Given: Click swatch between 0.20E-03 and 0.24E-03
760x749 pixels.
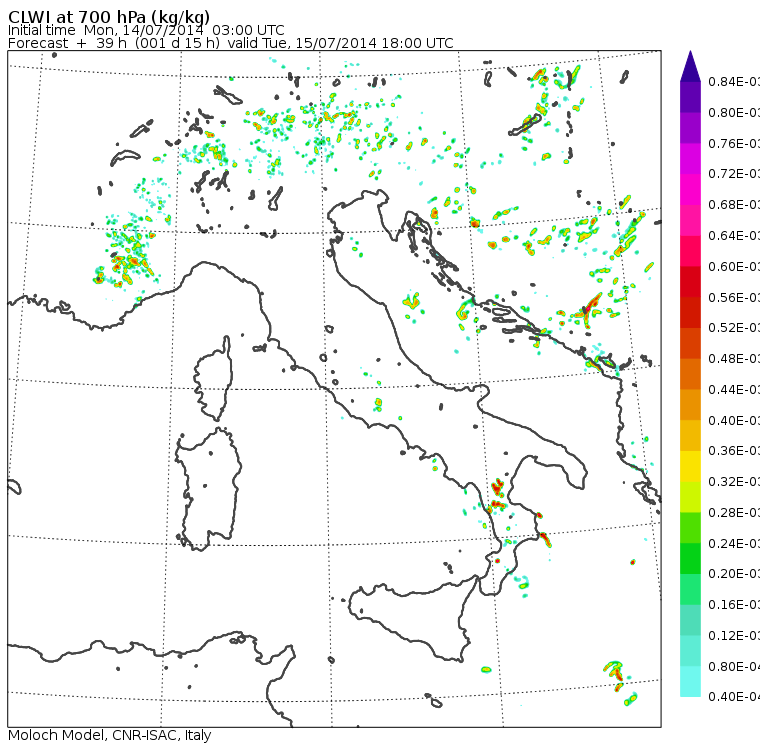Looking at the screenshot, I should coord(690,558).
